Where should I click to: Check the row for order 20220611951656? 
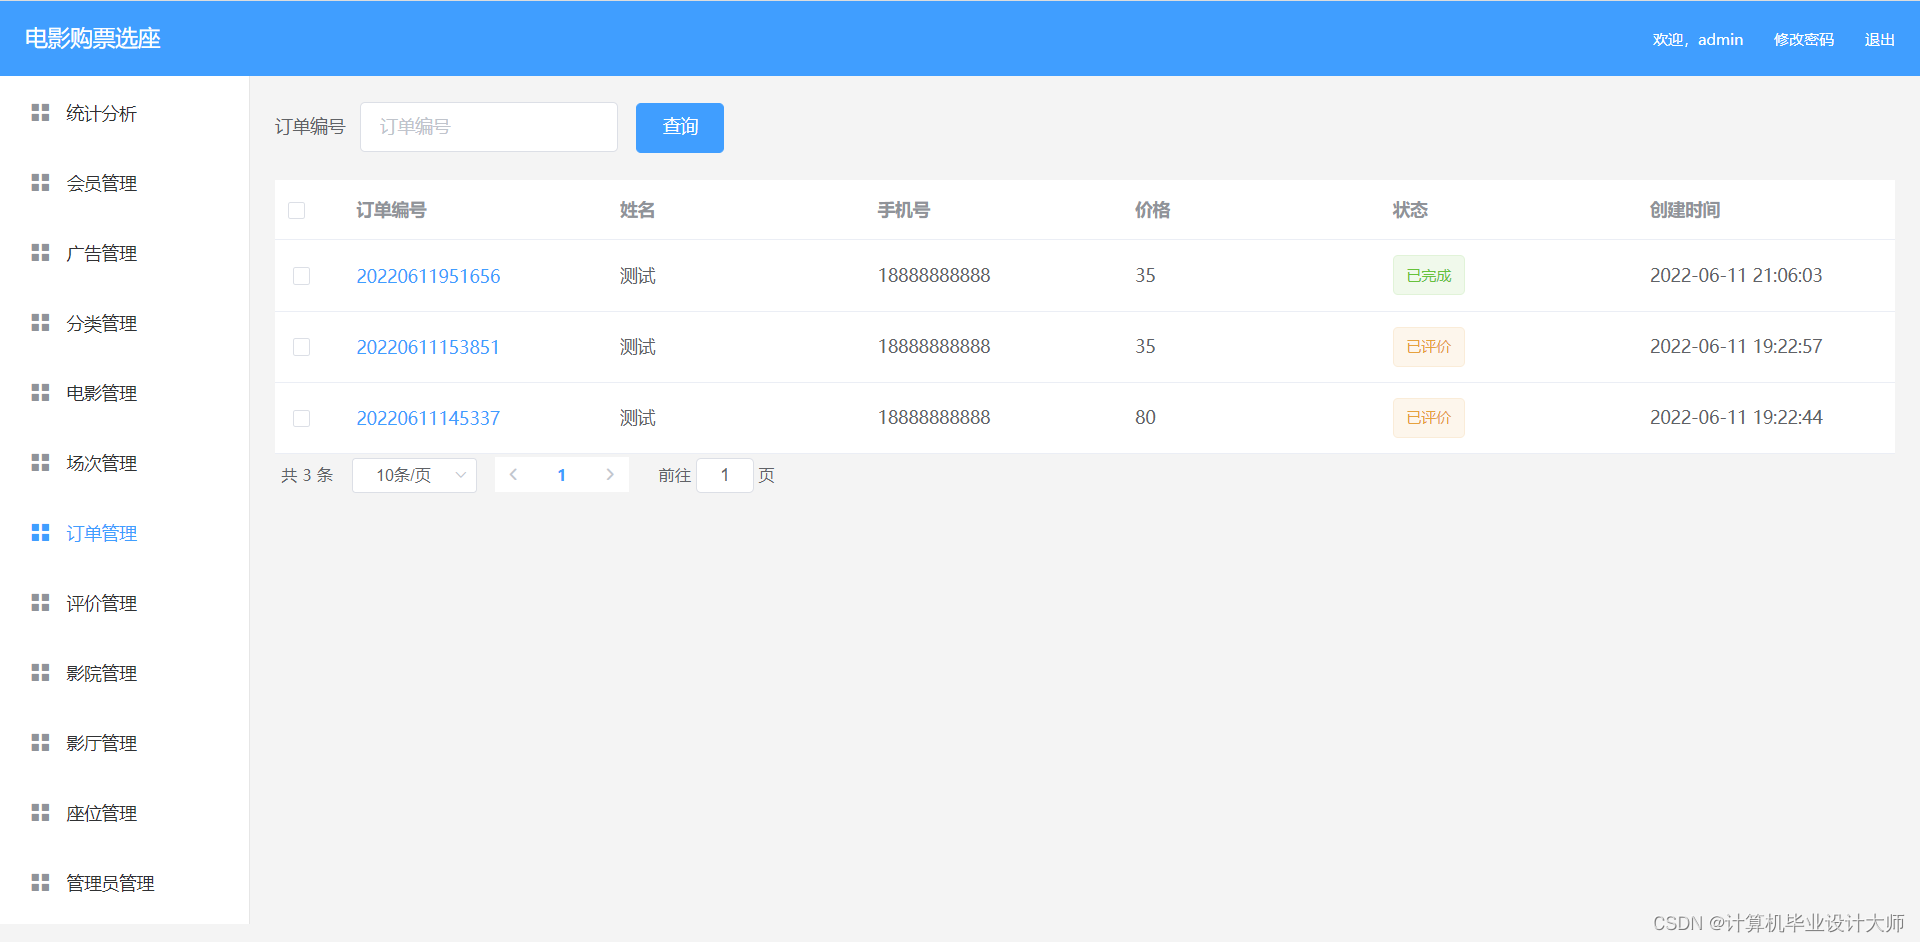click(301, 276)
